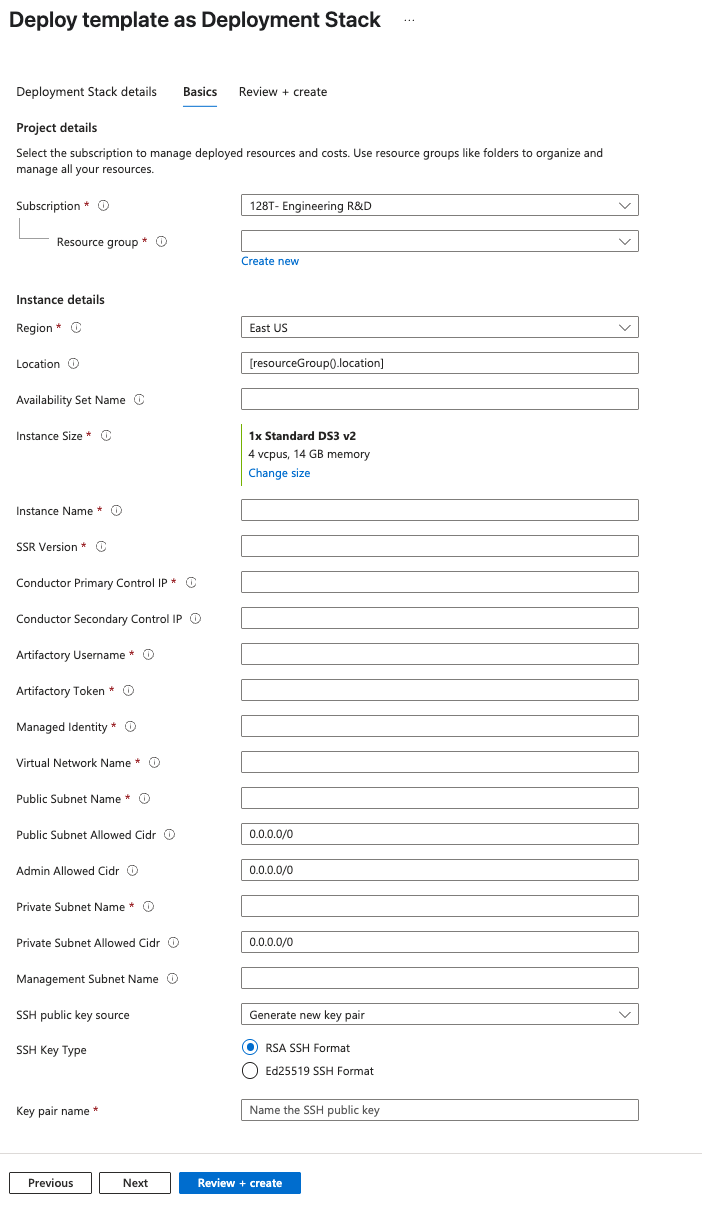Viewport: 702px width, 1205px height.
Task: Click info icon next to Subscription label
Action: (x=104, y=206)
